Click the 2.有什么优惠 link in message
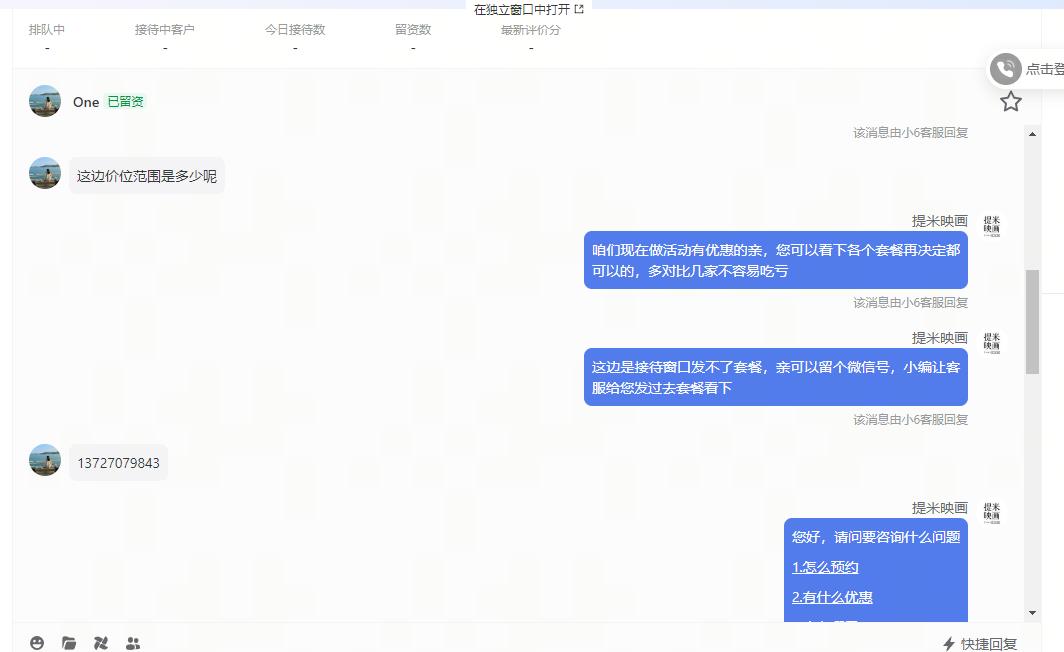 coord(832,597)
